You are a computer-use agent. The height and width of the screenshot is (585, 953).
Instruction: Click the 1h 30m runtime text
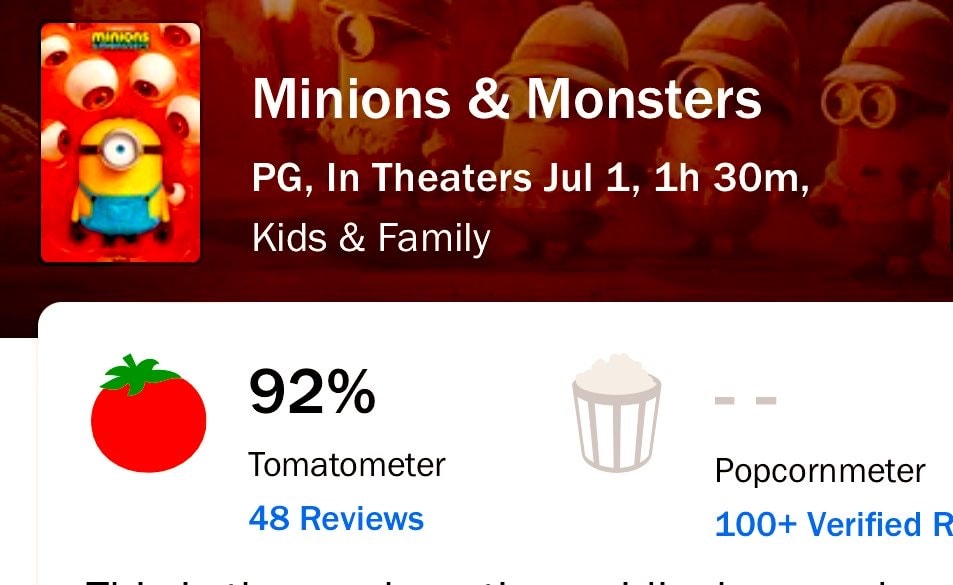(727, 178)
